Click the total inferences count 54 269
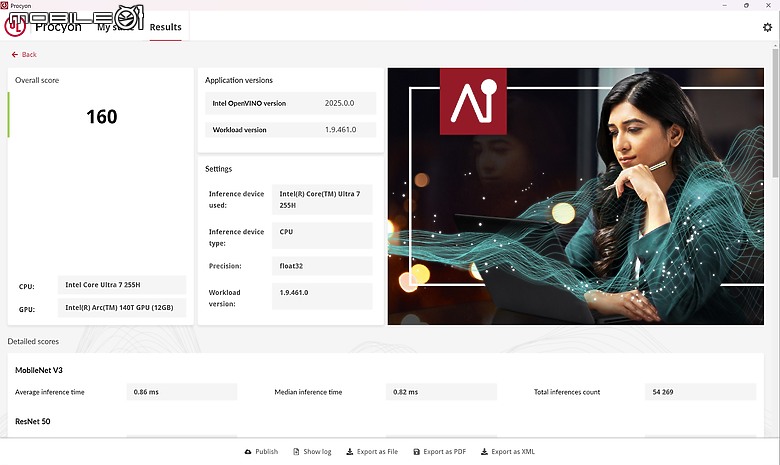This screenshot has height=465, width=780. tap(700, 392)
